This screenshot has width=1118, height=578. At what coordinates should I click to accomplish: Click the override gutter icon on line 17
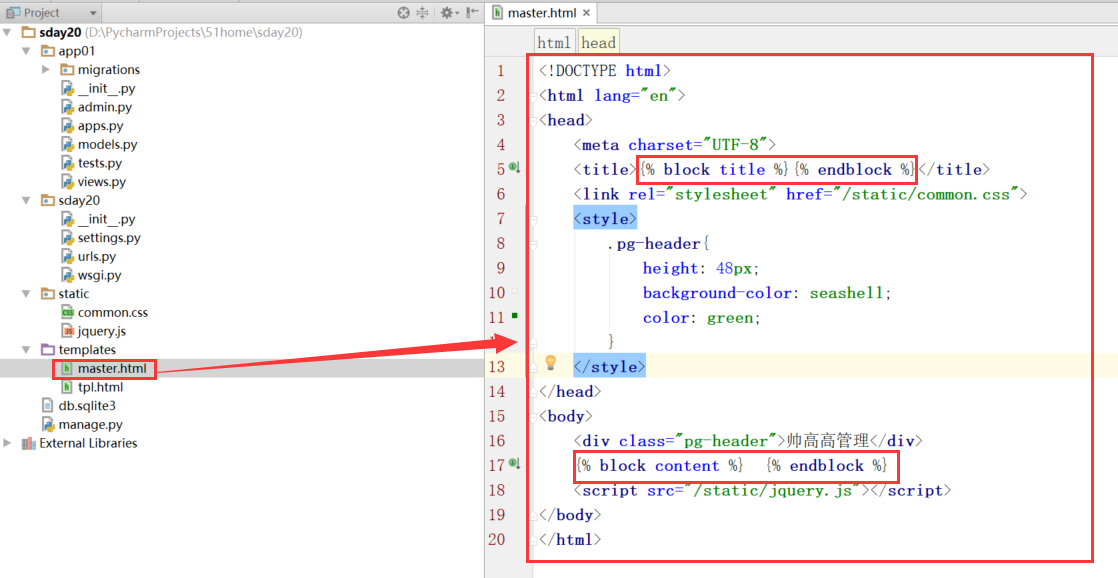(x=515, y=464)
